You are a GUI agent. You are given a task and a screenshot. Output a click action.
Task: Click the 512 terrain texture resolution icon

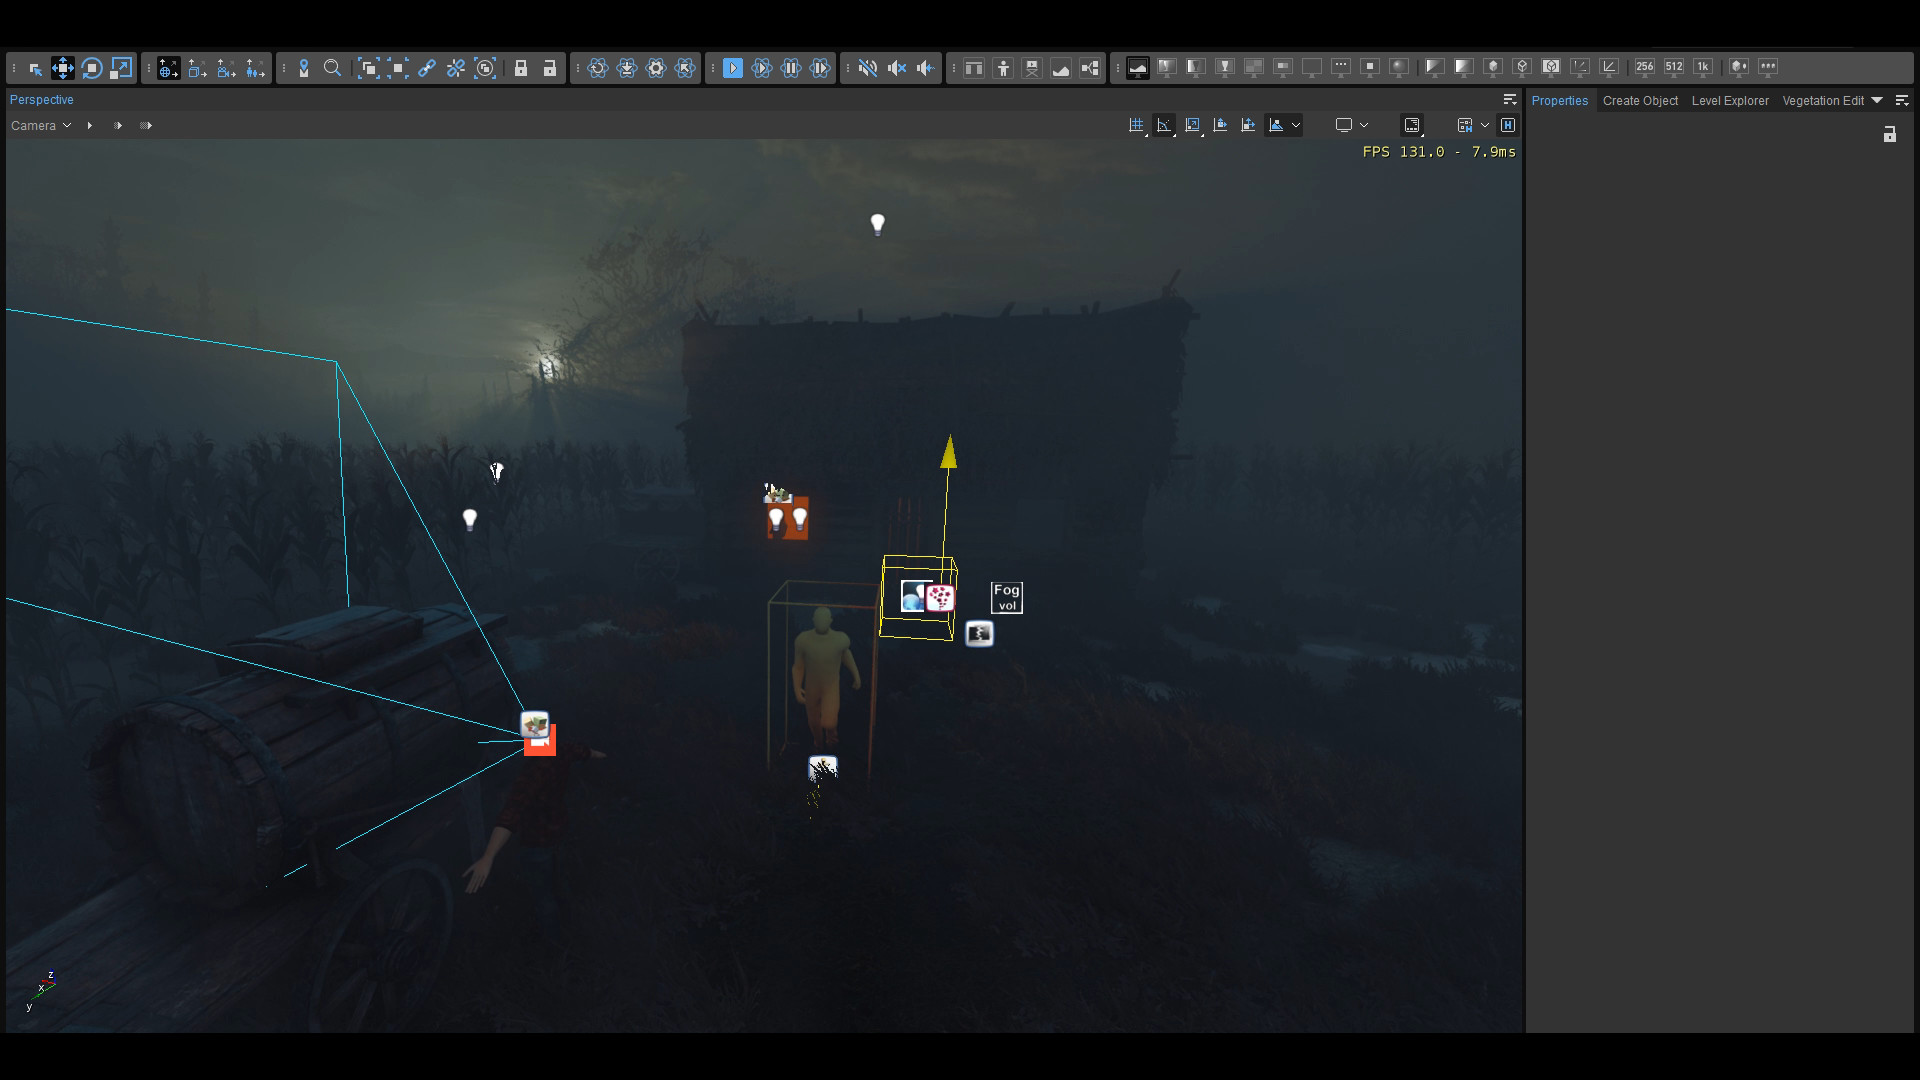tap(1673, 66)
